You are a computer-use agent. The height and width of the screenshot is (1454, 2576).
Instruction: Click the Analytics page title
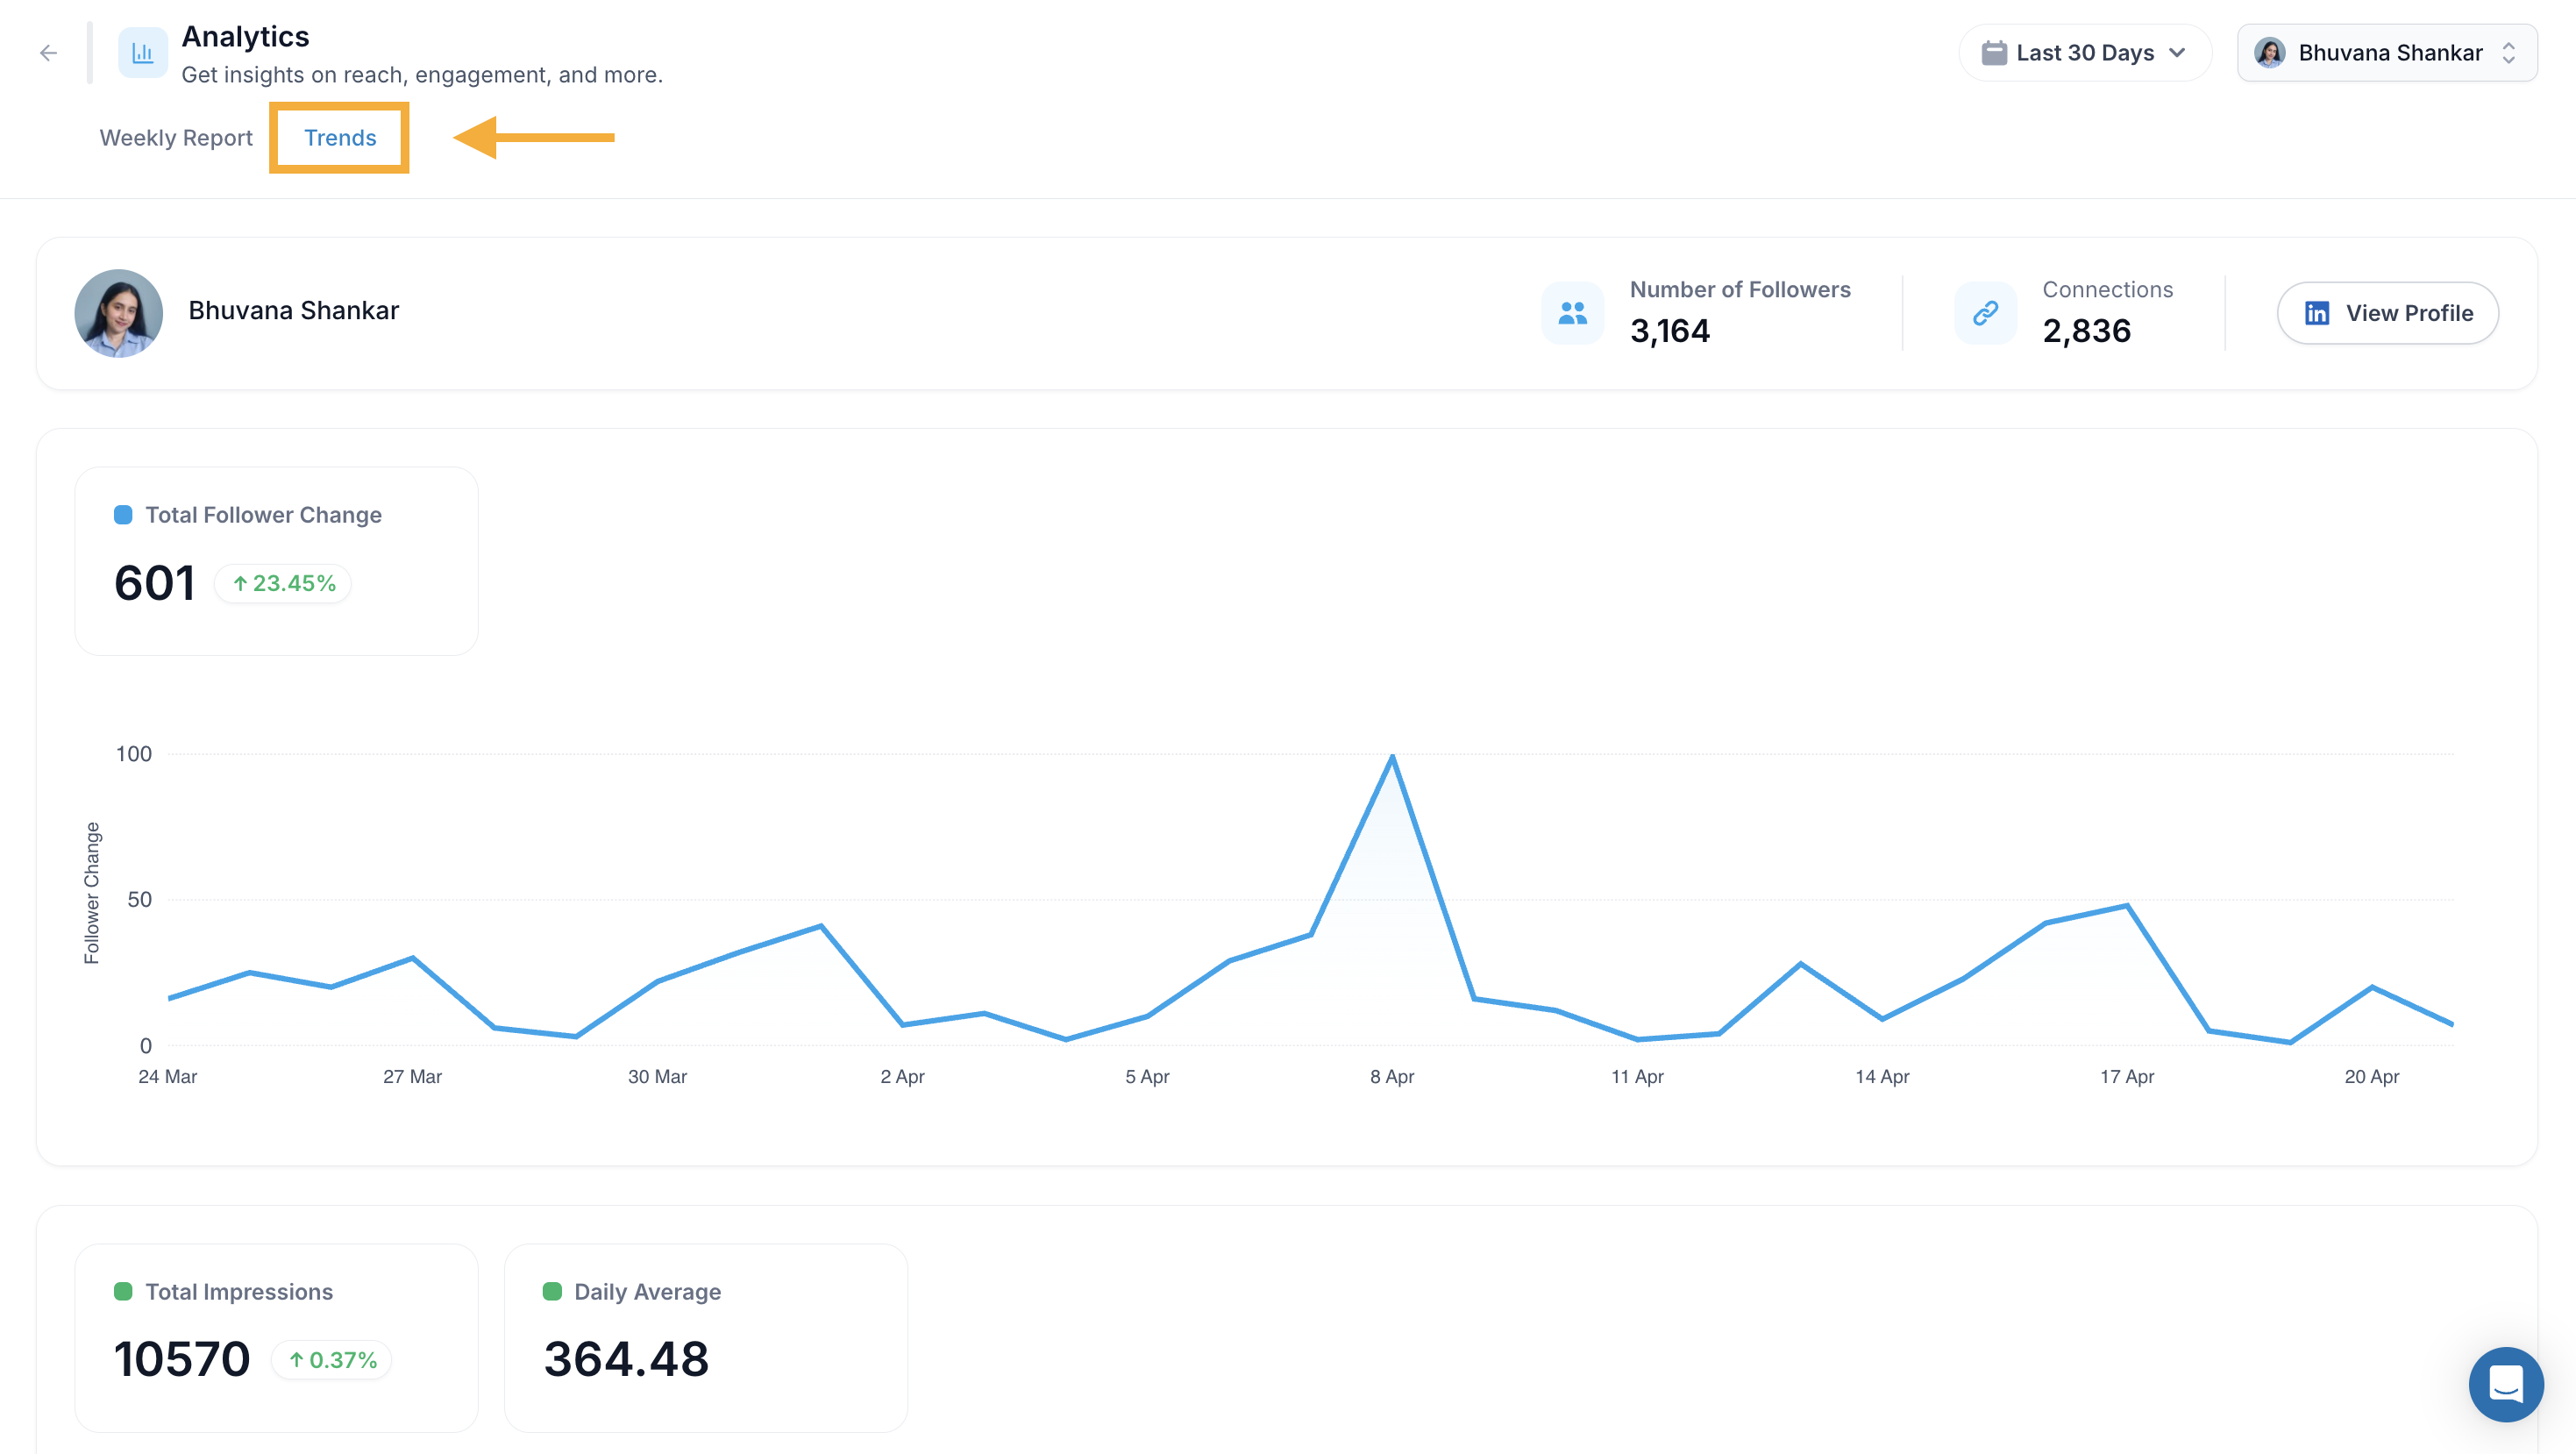tap(245, 37)
